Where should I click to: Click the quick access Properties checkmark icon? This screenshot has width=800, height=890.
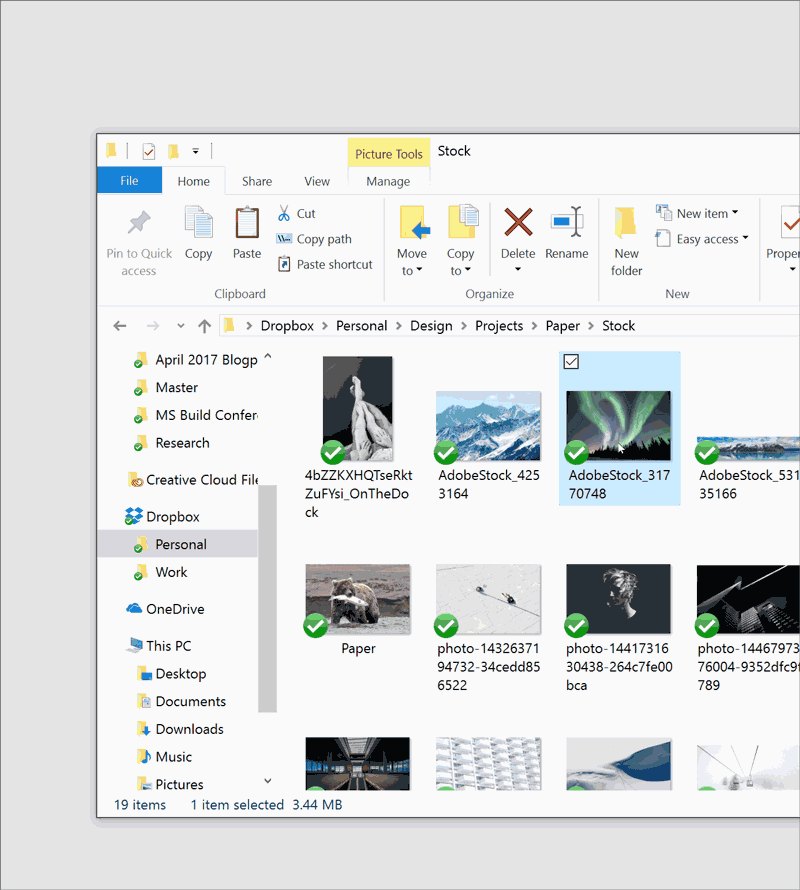pos(149,151)
